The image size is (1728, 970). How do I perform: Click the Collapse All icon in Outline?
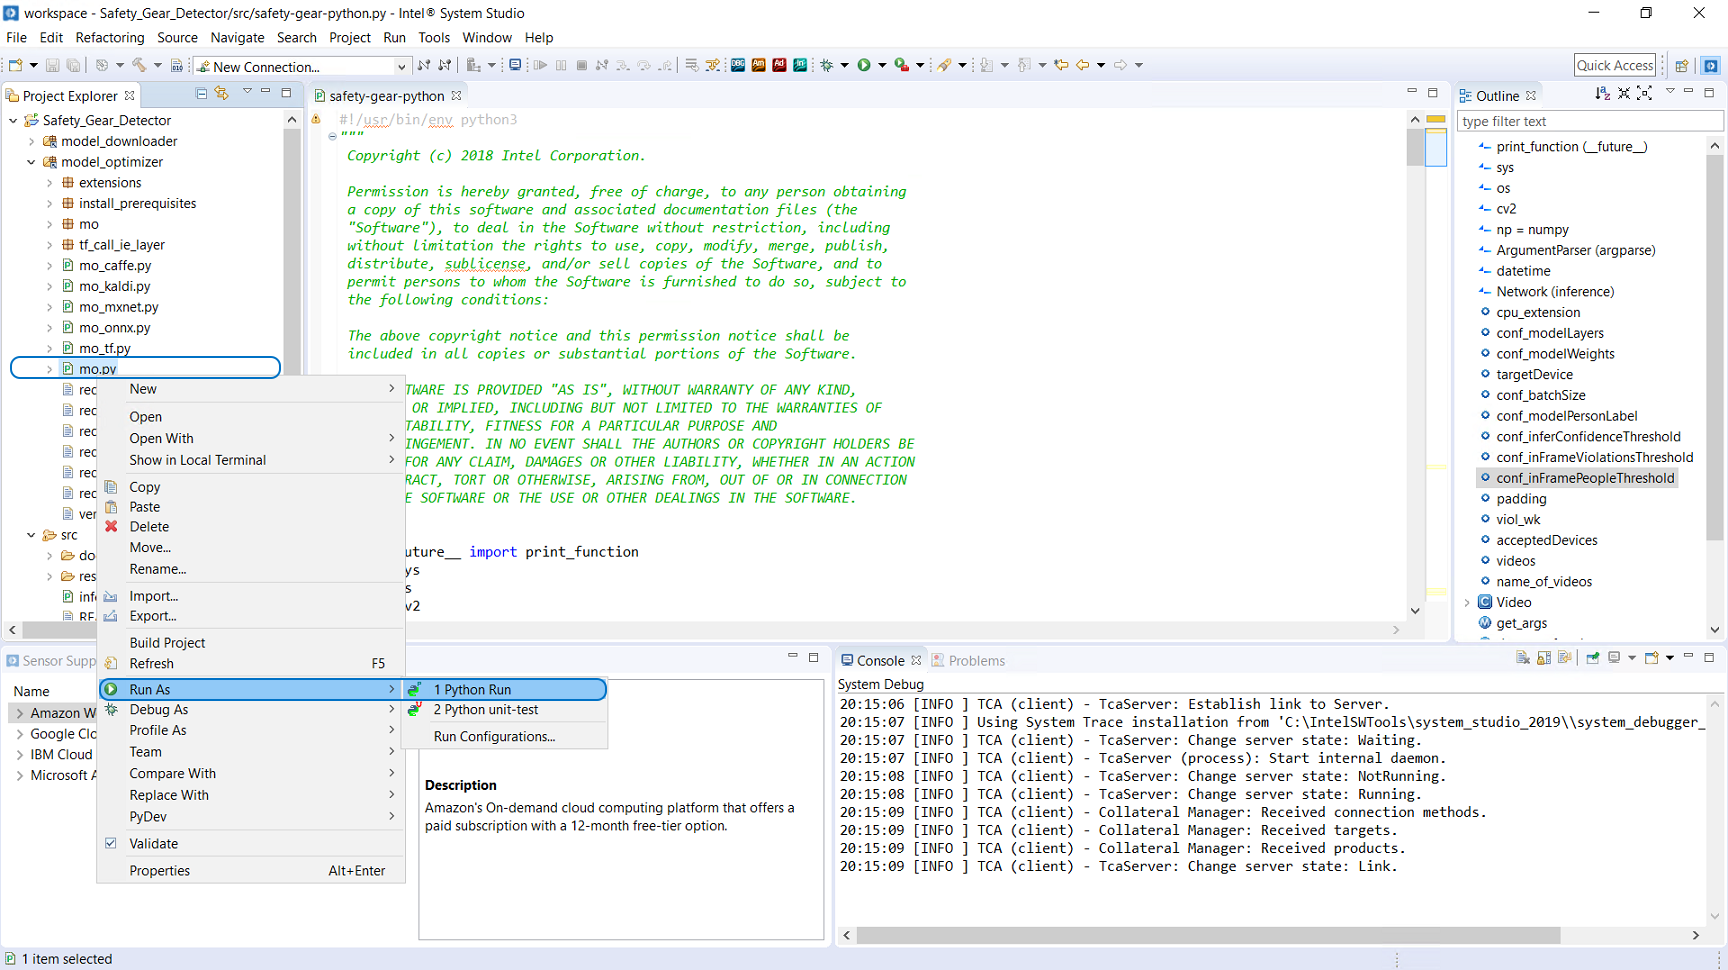[x=1624, y=93]
